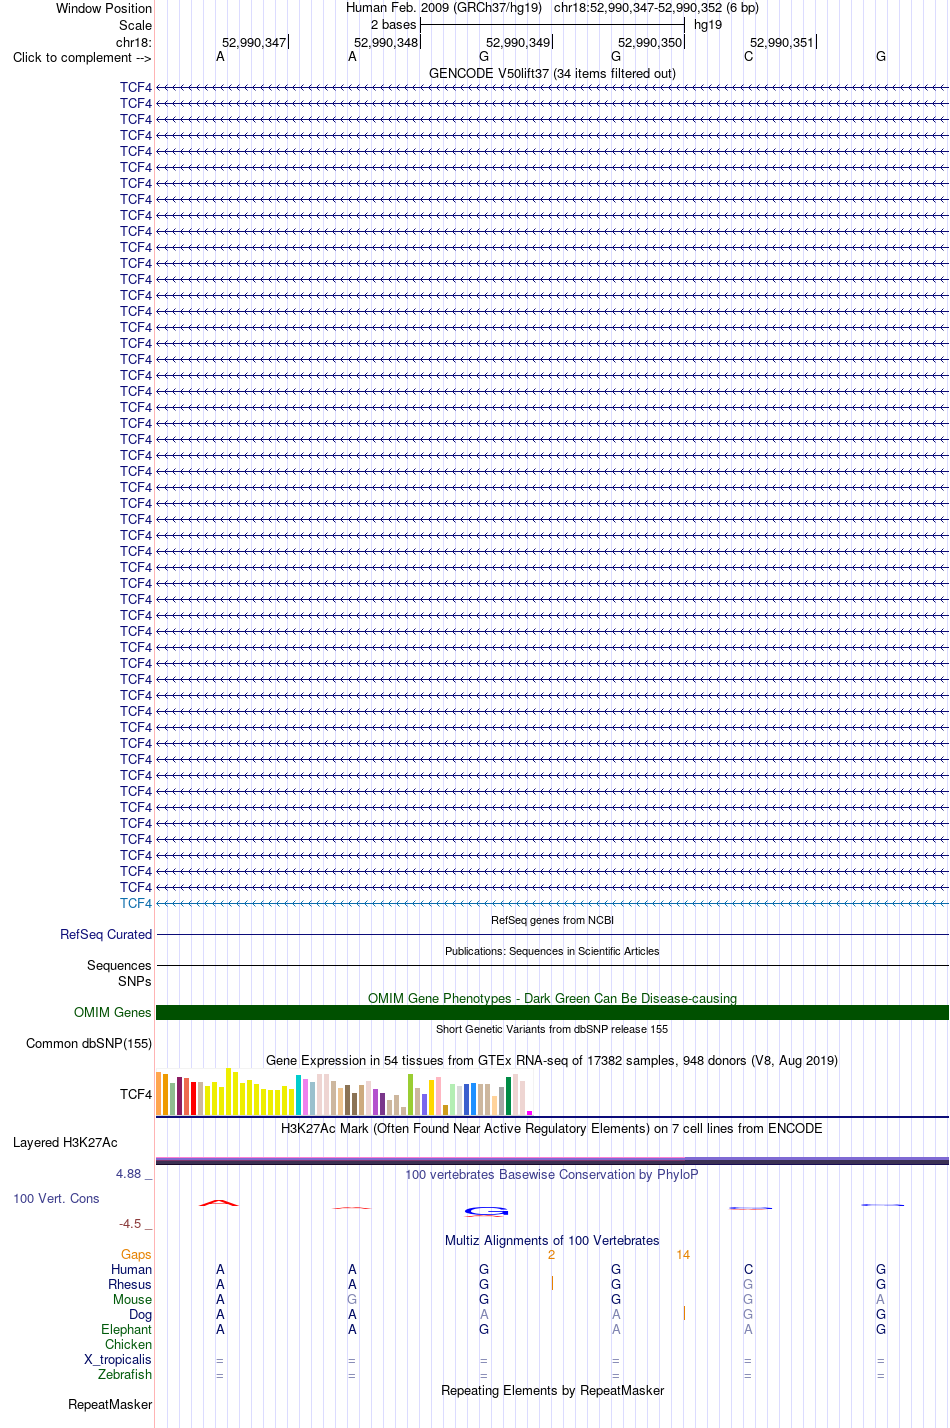Click the dark green OMIM gene bar
Image resolution: width=950 pixels, height=1428 pixels.
[x=552, y=1013]
